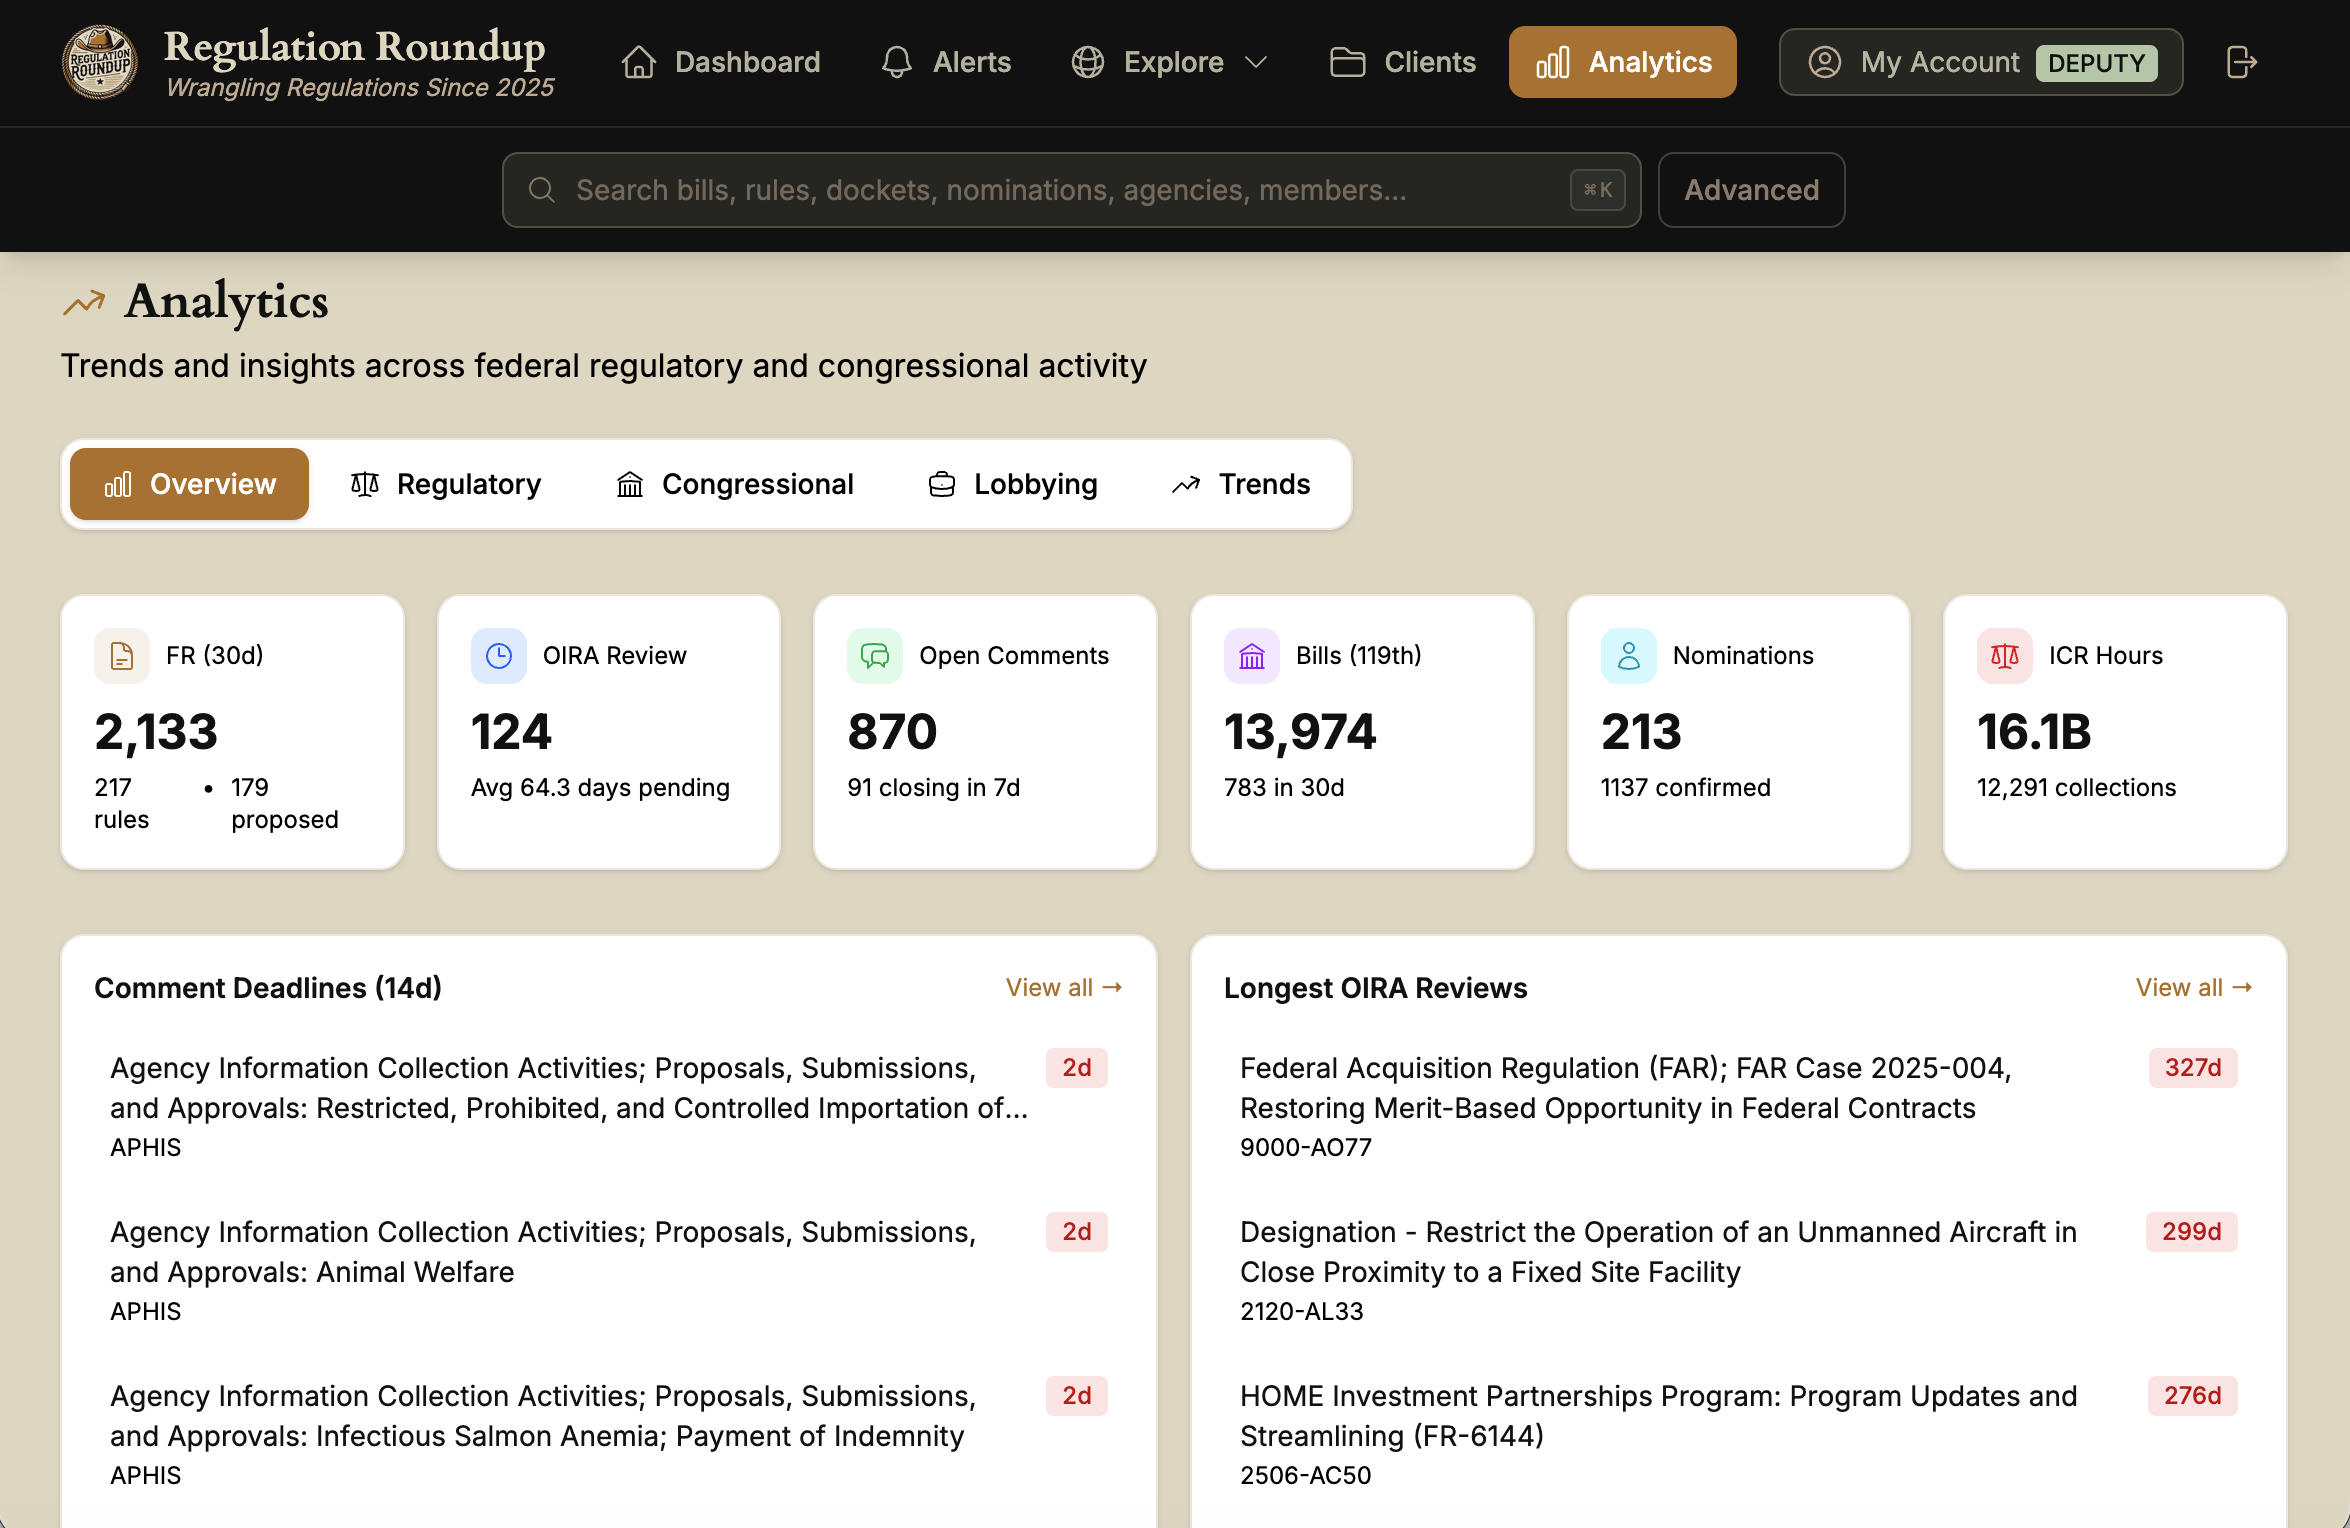Click the sign-out icon on the far right

point(2240,61)
